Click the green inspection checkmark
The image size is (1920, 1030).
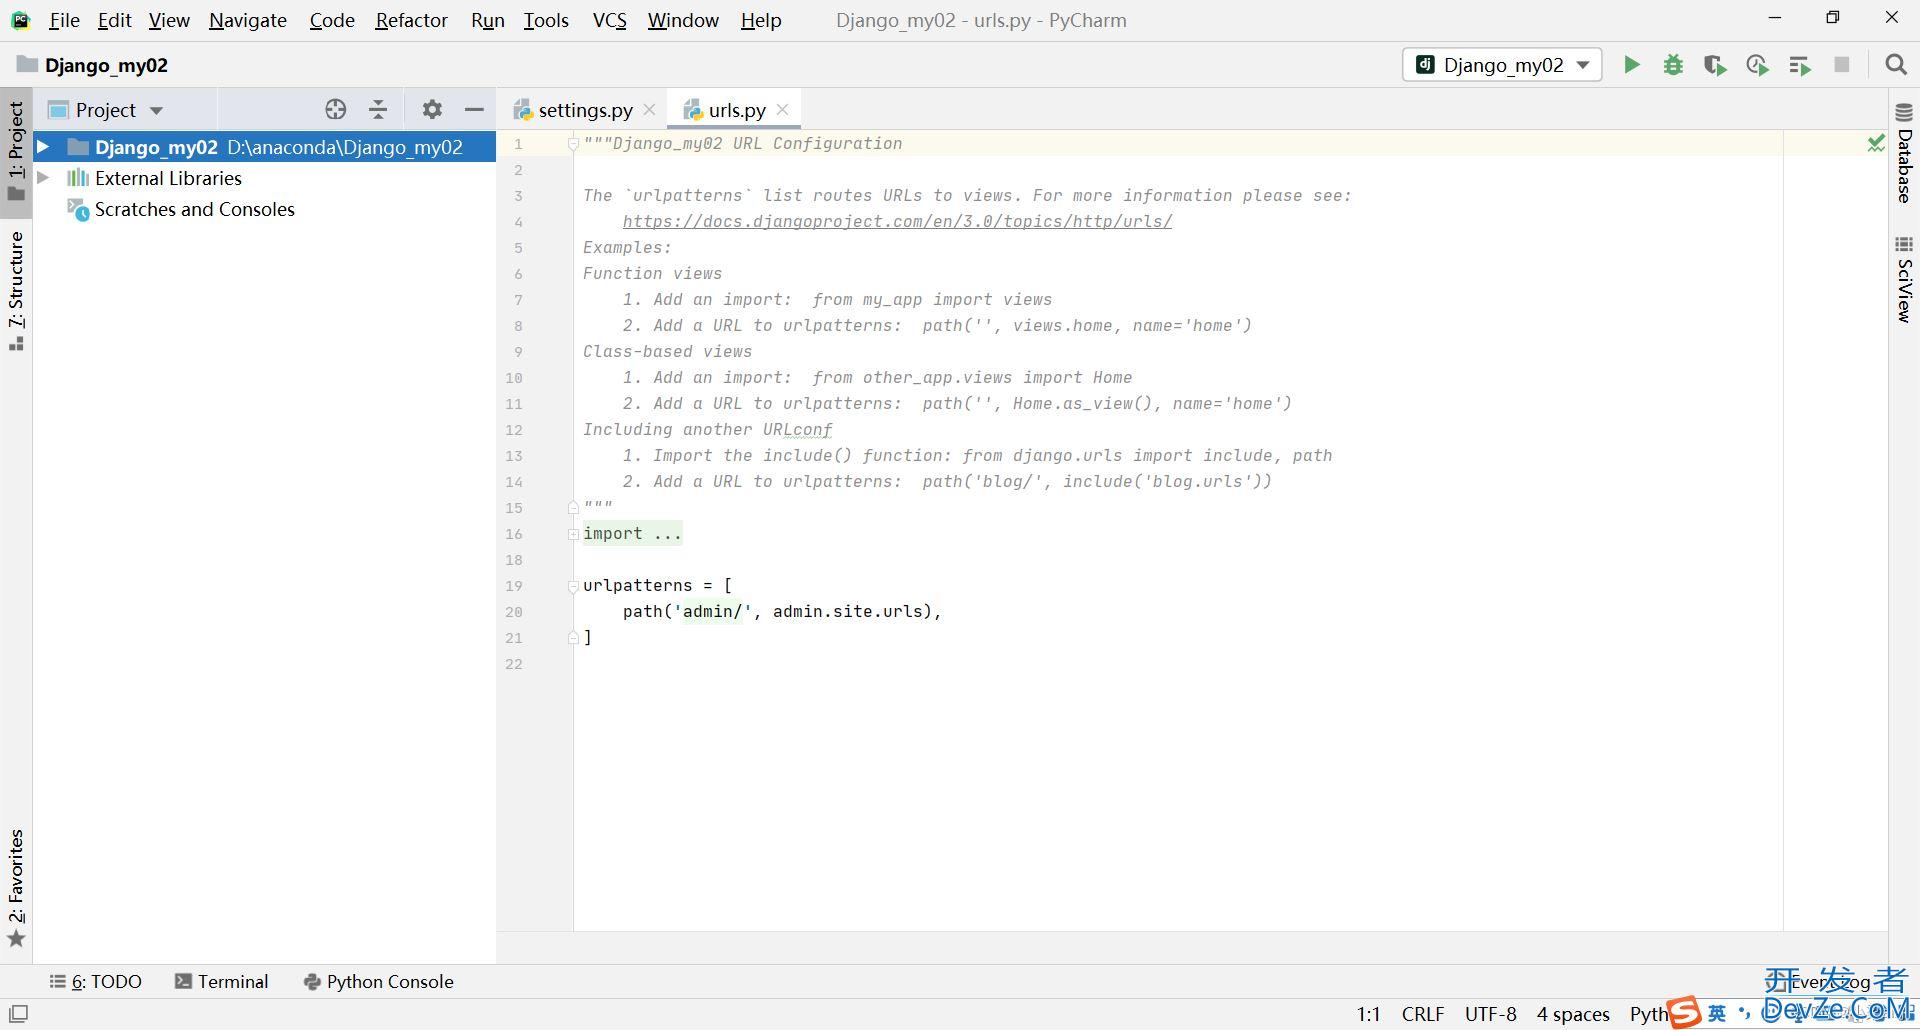click(1876, 144)
